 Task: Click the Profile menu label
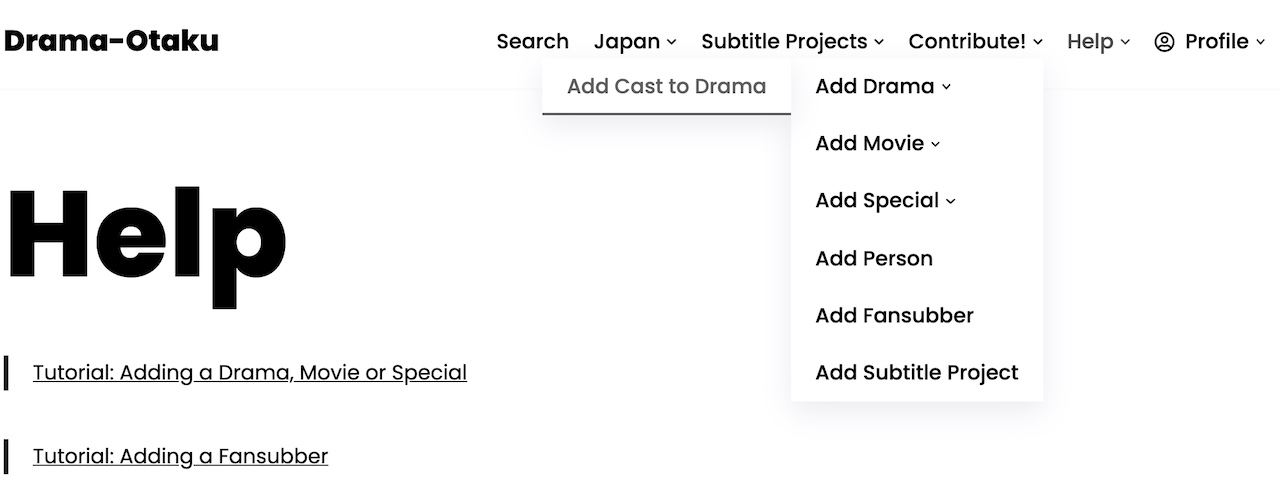click(1217, 41)
